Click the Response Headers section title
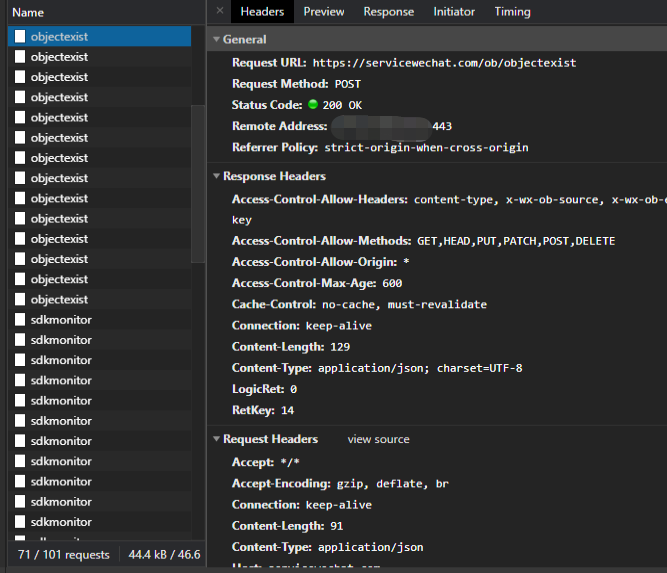Viewport: 667px width, 573px height. pyautogui.click(x=274, y=176)
